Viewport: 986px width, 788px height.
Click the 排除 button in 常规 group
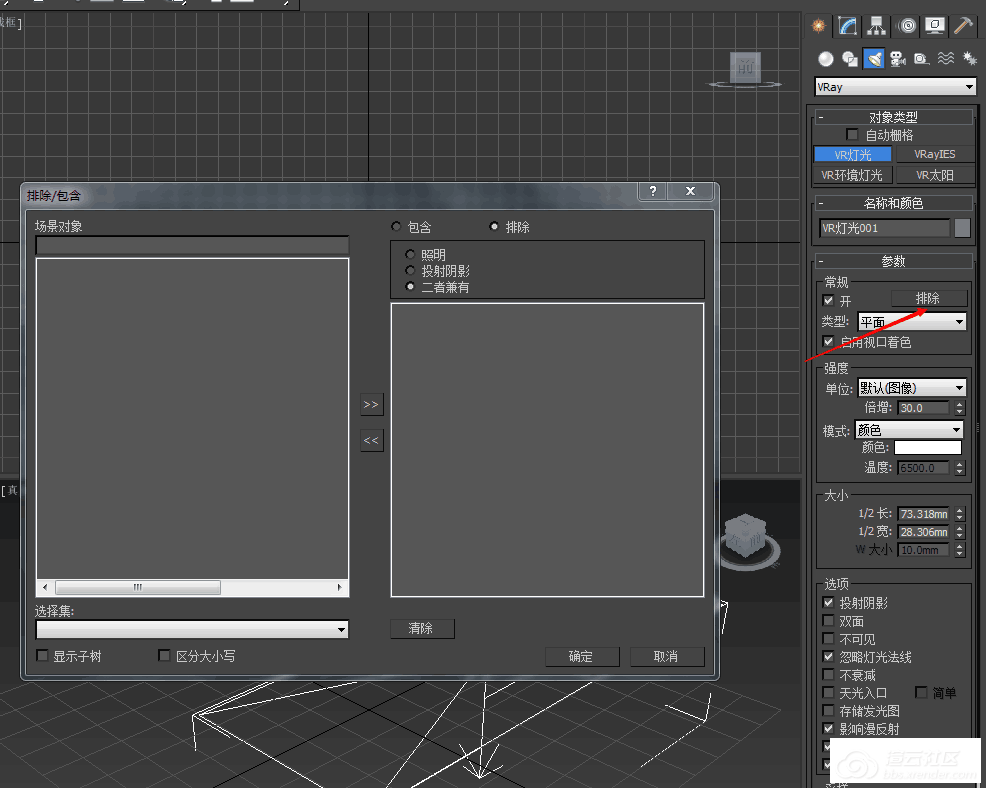coord(928,298)
